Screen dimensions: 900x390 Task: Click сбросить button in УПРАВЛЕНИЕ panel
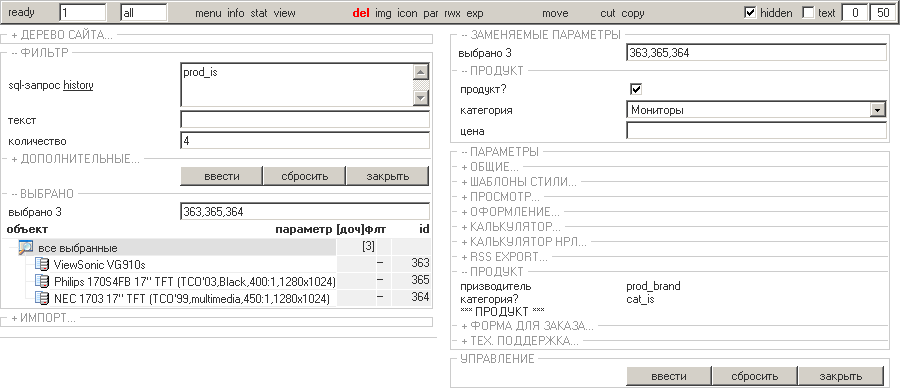coord(755,377)
